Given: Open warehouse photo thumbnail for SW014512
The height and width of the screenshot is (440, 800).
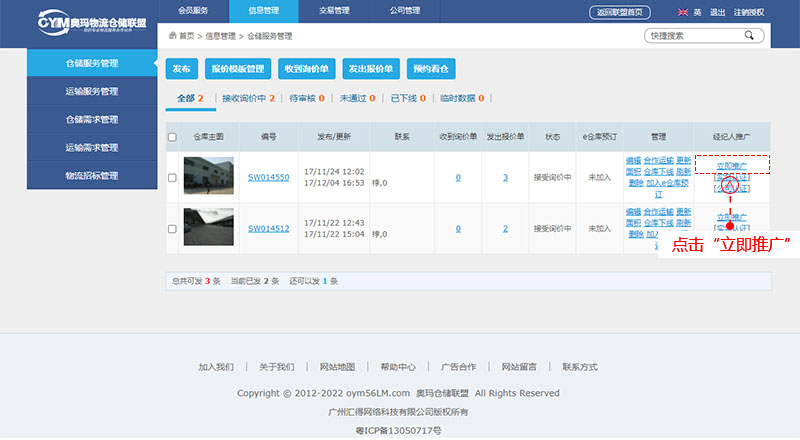Looking at the screenshot, I should click(208, 228).
